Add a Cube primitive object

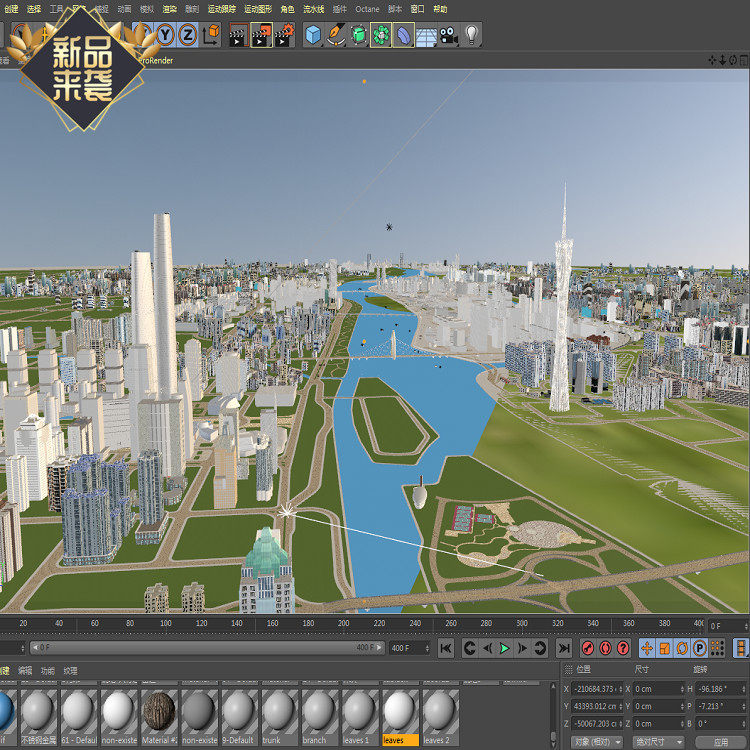tap(313, 35)
